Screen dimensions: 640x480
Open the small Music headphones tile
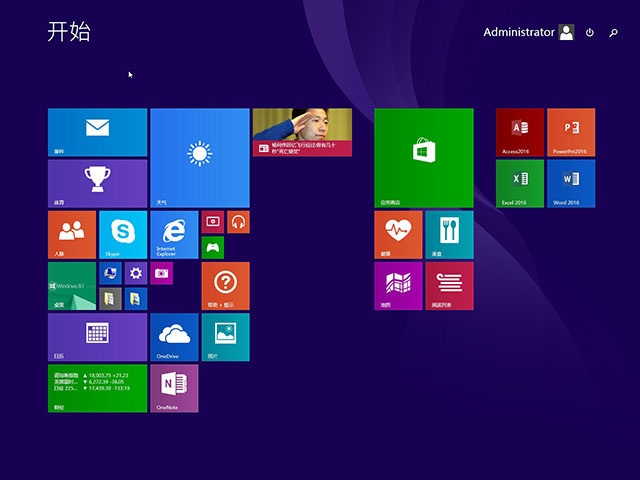pos(238,222)
